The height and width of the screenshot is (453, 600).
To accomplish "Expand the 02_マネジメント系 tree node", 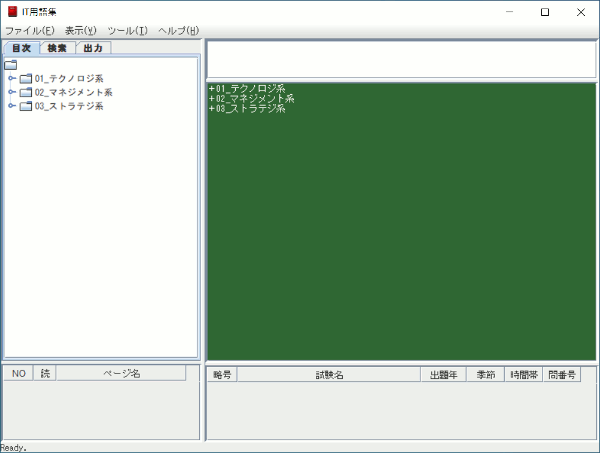I will point(12,92).
